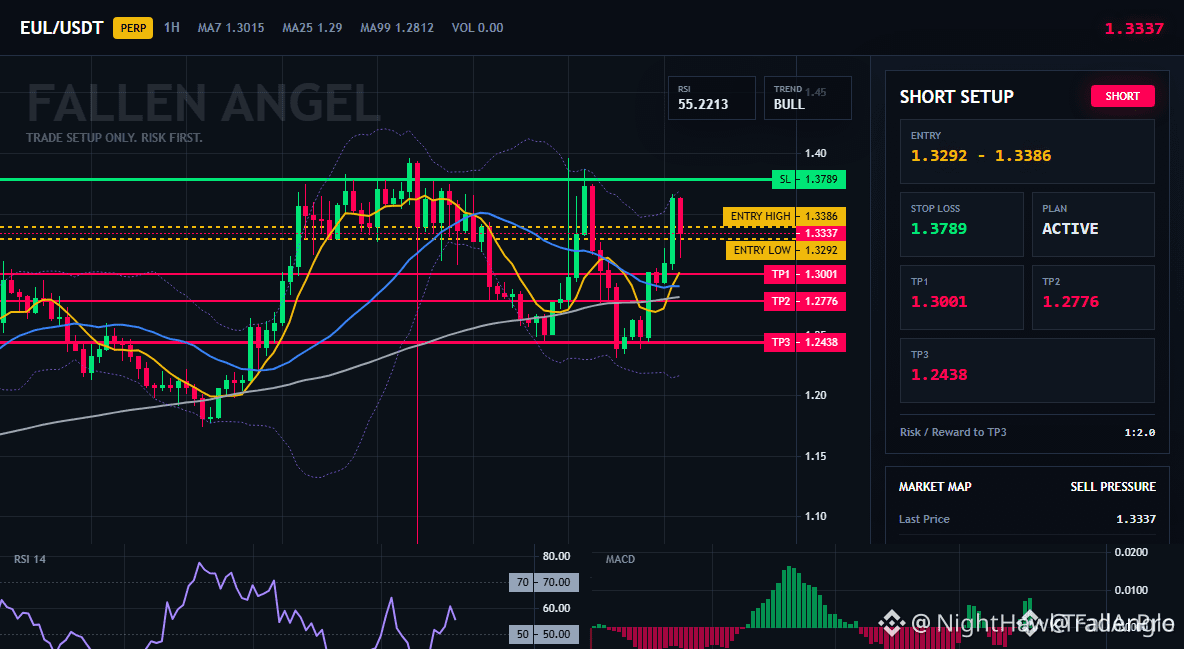The height and width of the screenshot is (649, 1184).
Task: Click the Last Price row label
Action: [924, 519]
